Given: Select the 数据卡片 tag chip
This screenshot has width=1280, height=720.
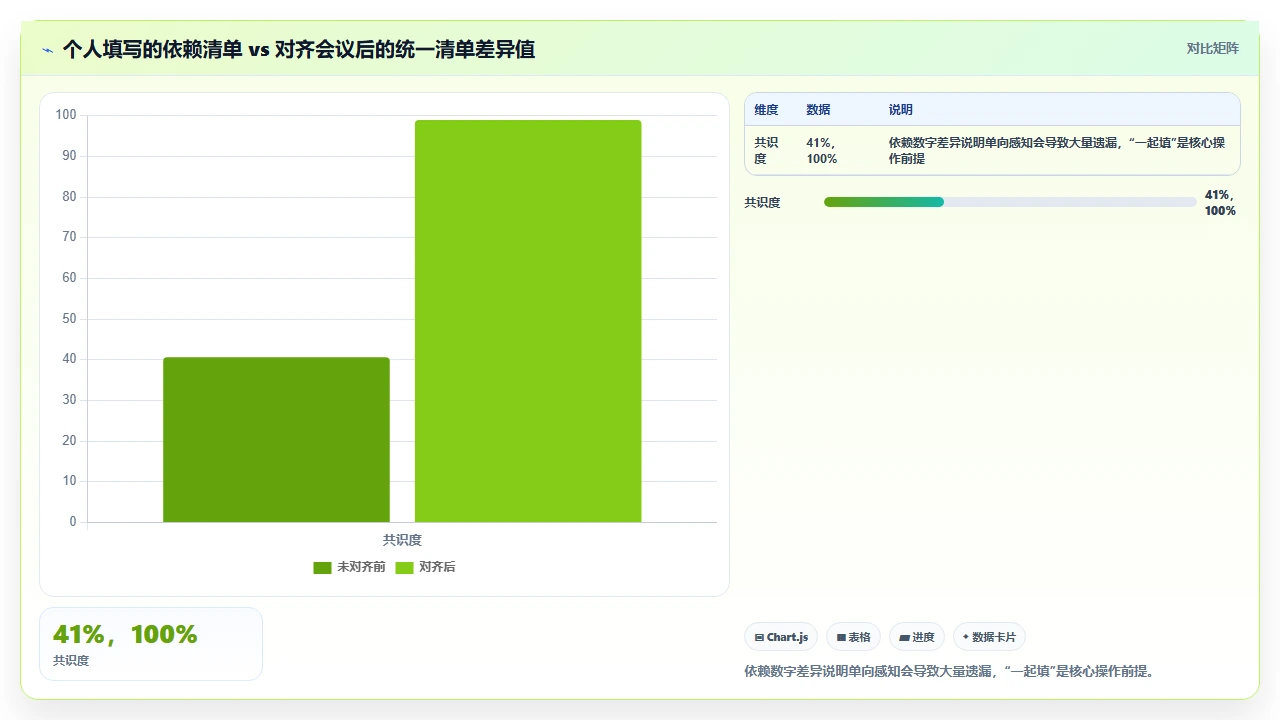Looking at the screenshot, I should coord(989,637).
